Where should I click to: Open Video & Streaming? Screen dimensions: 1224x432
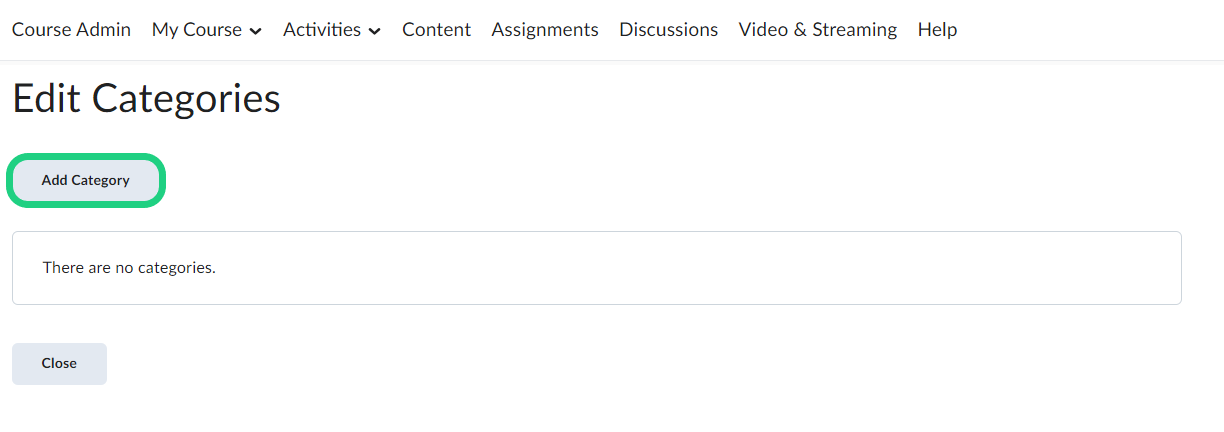(817, 30)
